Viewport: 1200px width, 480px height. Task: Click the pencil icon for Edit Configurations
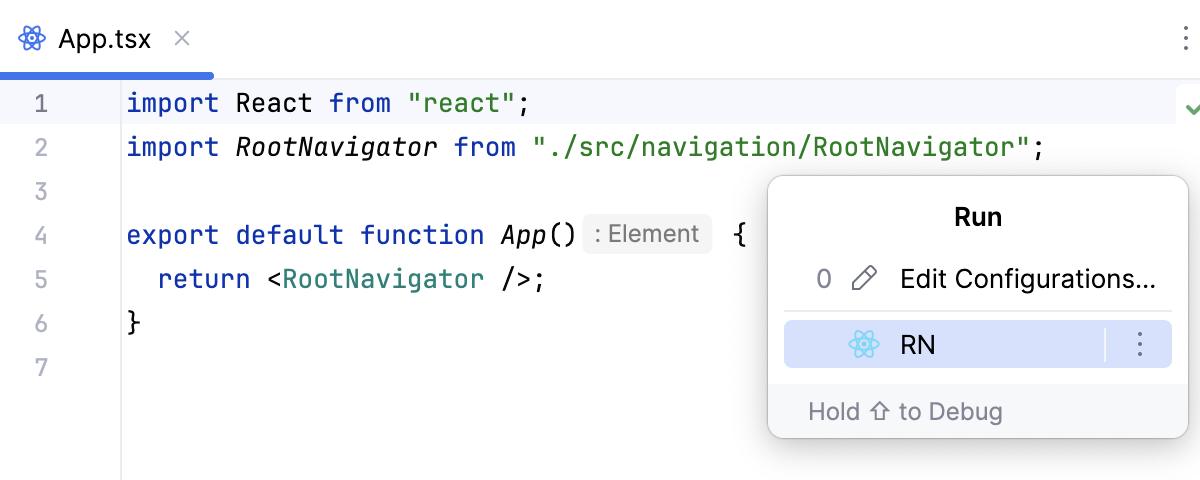click(862, 279)
